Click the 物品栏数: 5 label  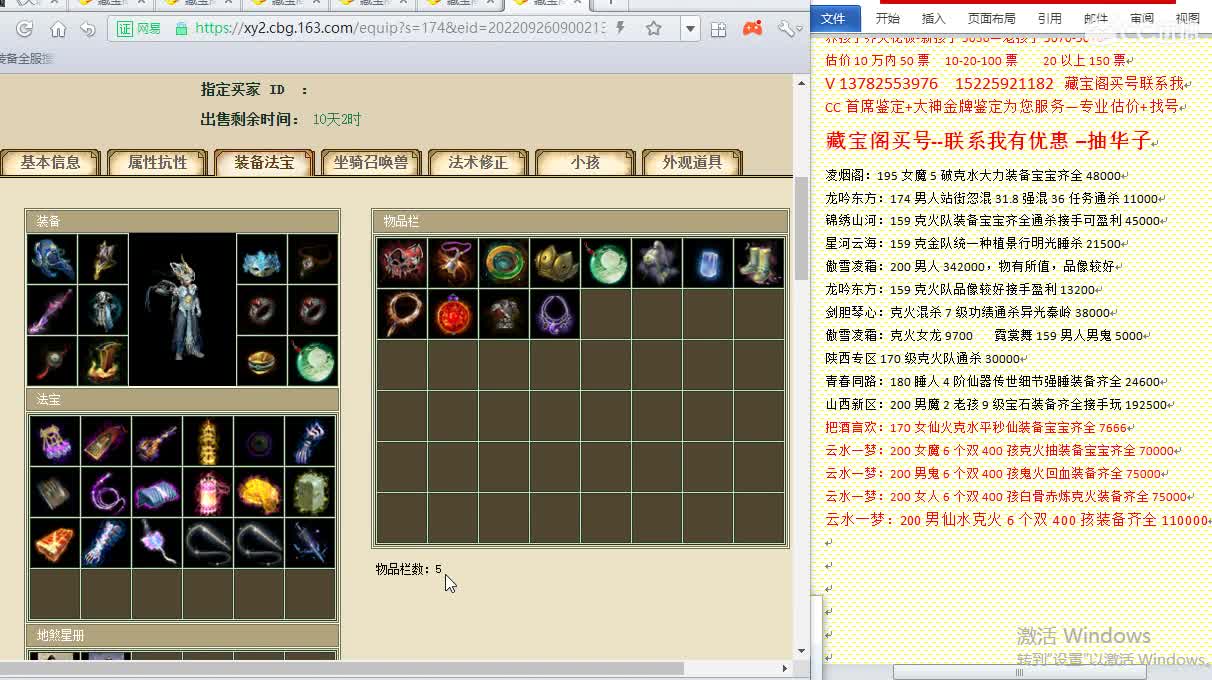pos(409,569)
